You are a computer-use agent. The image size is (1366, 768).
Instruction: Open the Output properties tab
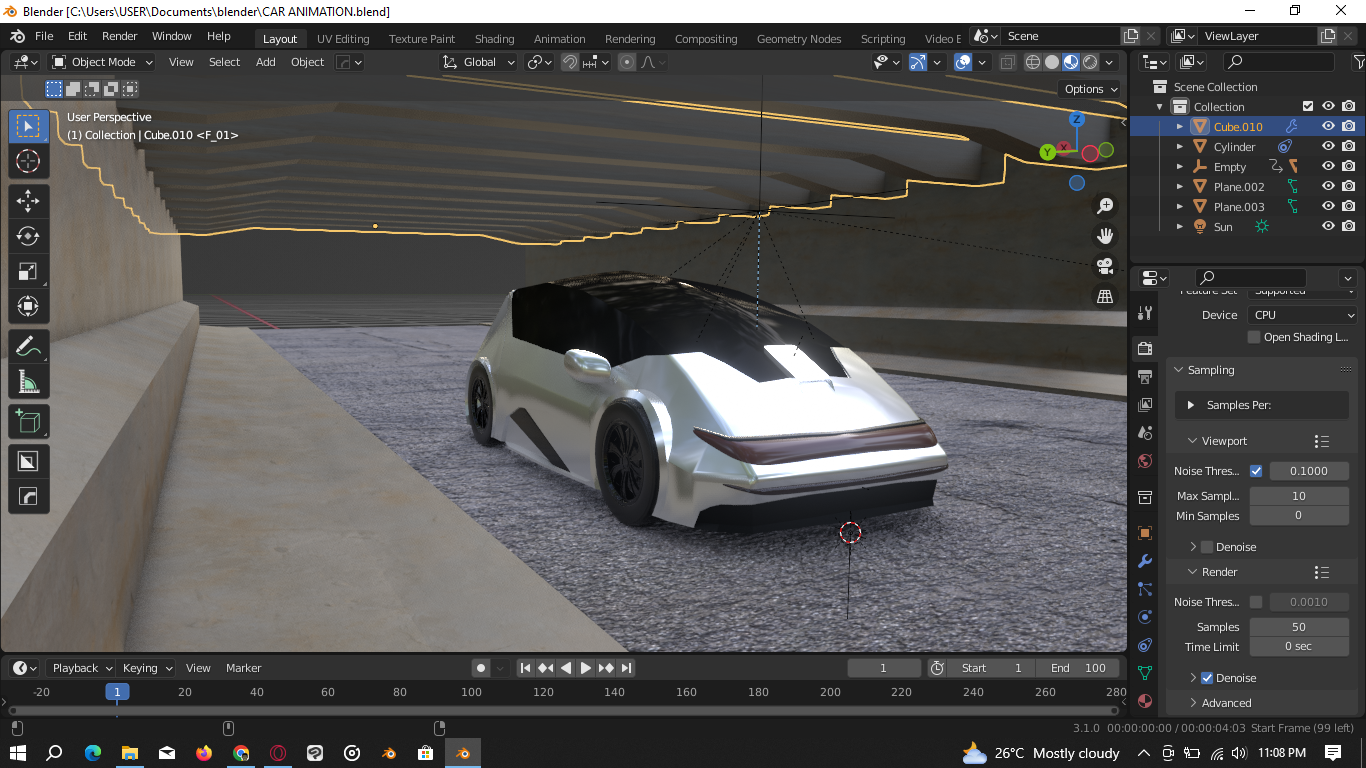coord(1145,376)
